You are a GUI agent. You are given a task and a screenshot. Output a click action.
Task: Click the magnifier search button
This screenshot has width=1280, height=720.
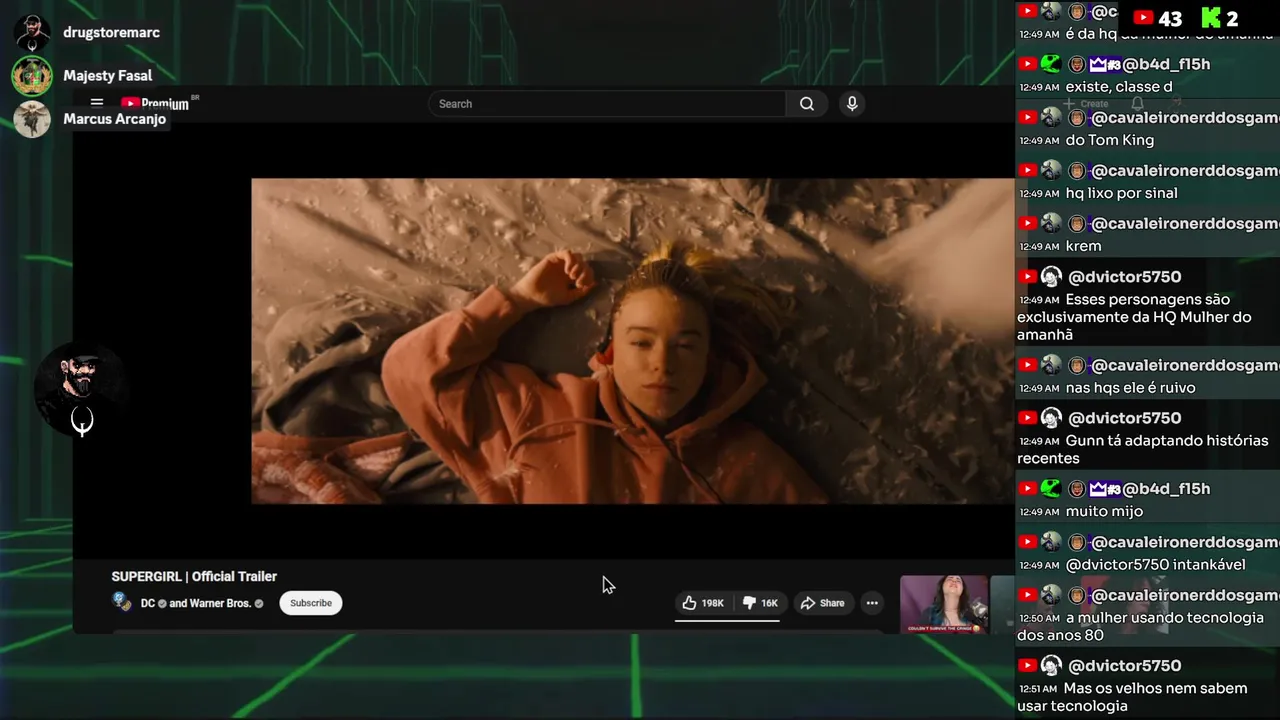[x=807, y=104]
